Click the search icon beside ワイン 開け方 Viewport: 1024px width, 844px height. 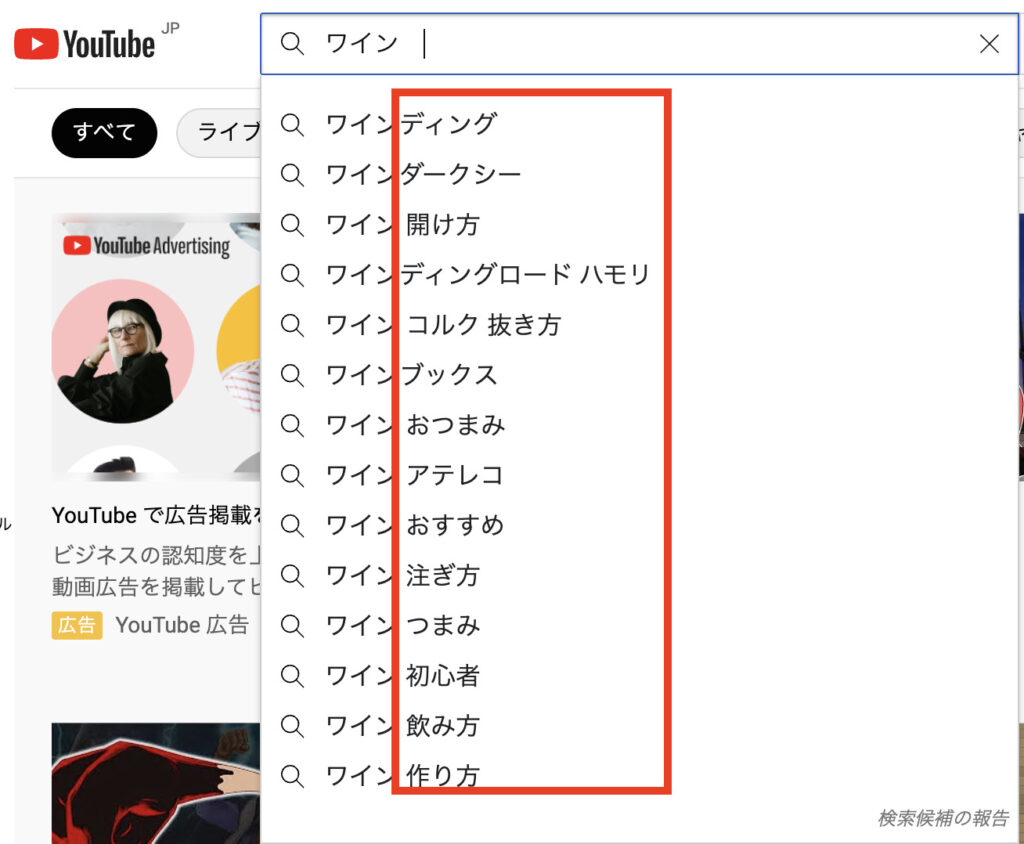click(292, 224)
